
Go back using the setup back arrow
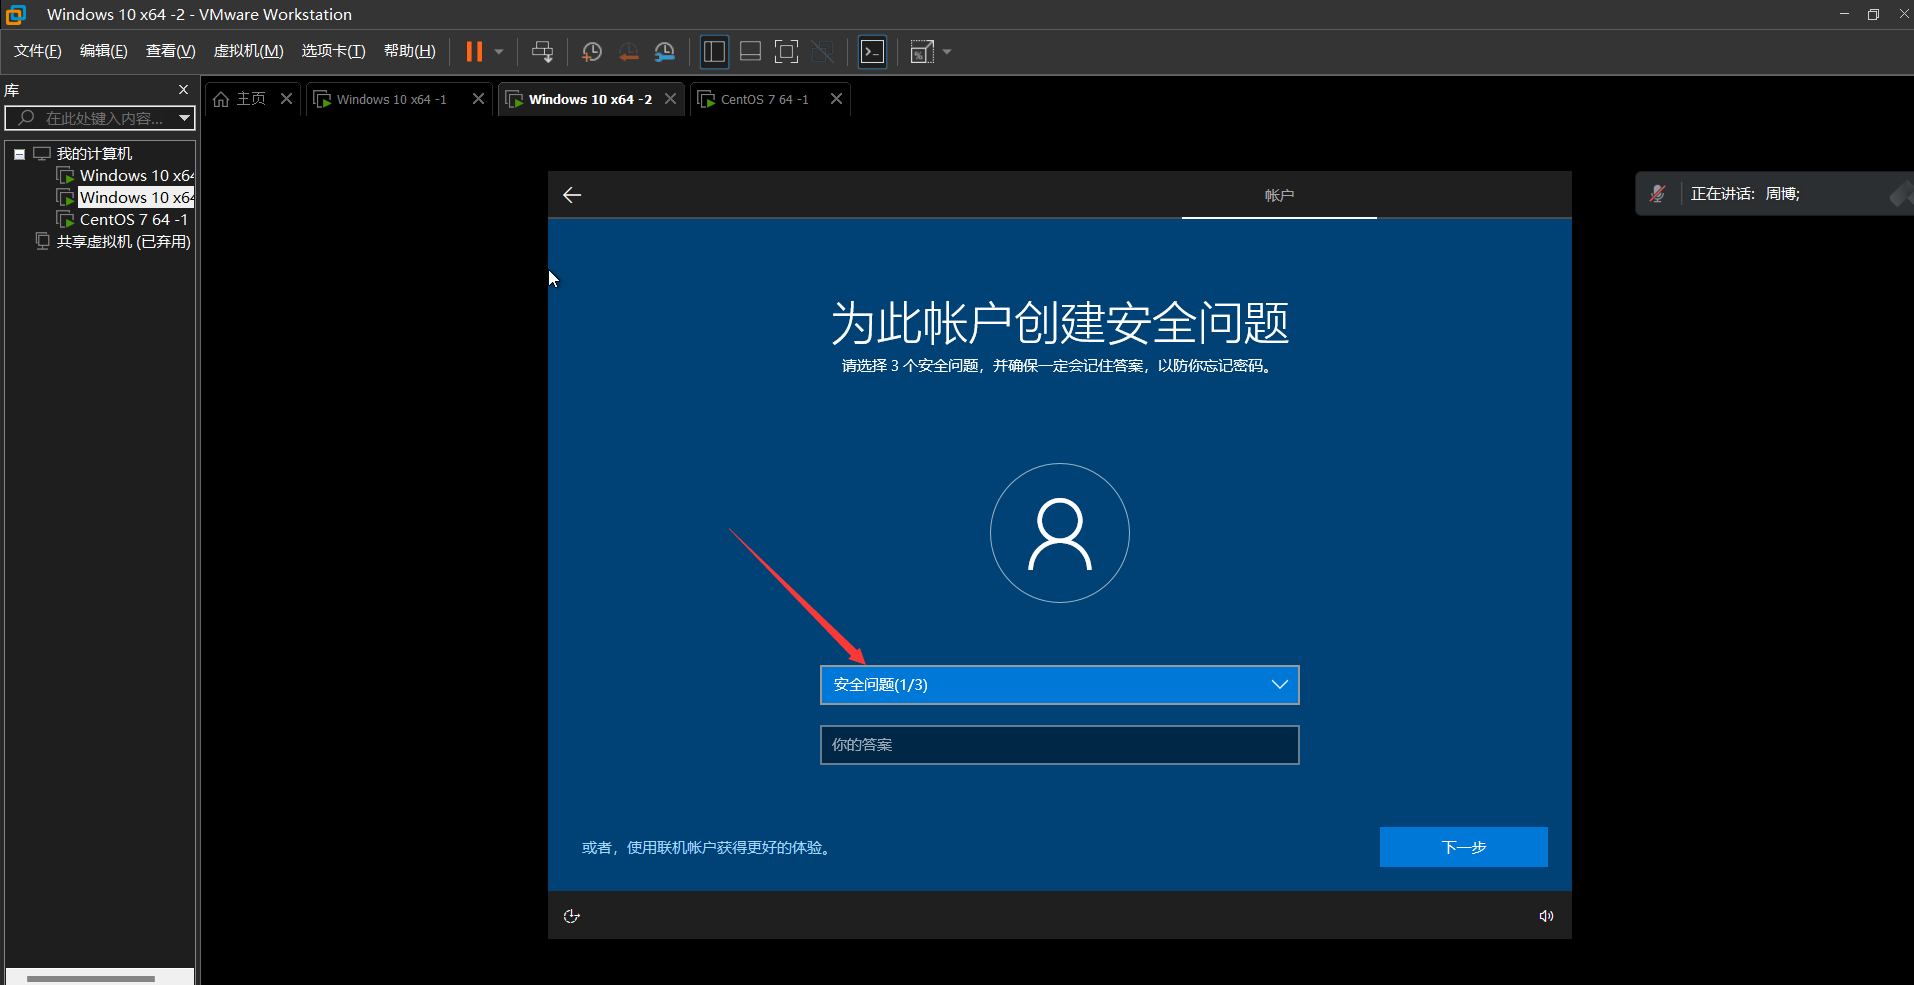tap(572, 195)
